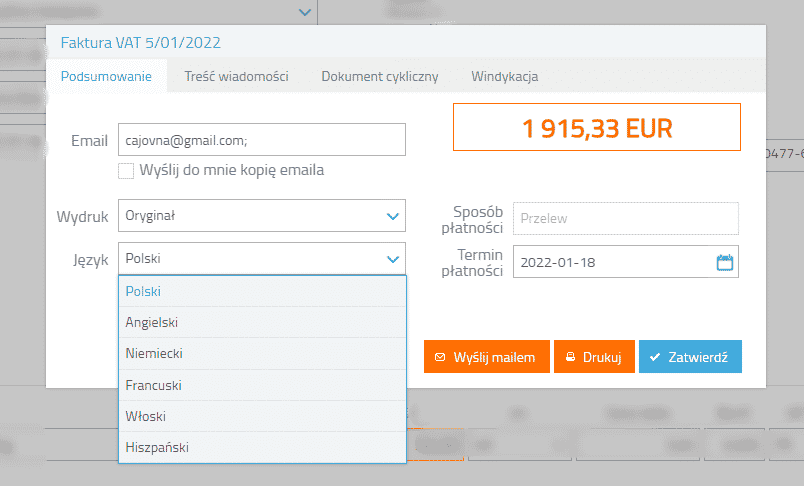The width and height of the screenshot is (804, 486).
Task: Go to the Dokument cykliczny tab
Action: (379, 76)
